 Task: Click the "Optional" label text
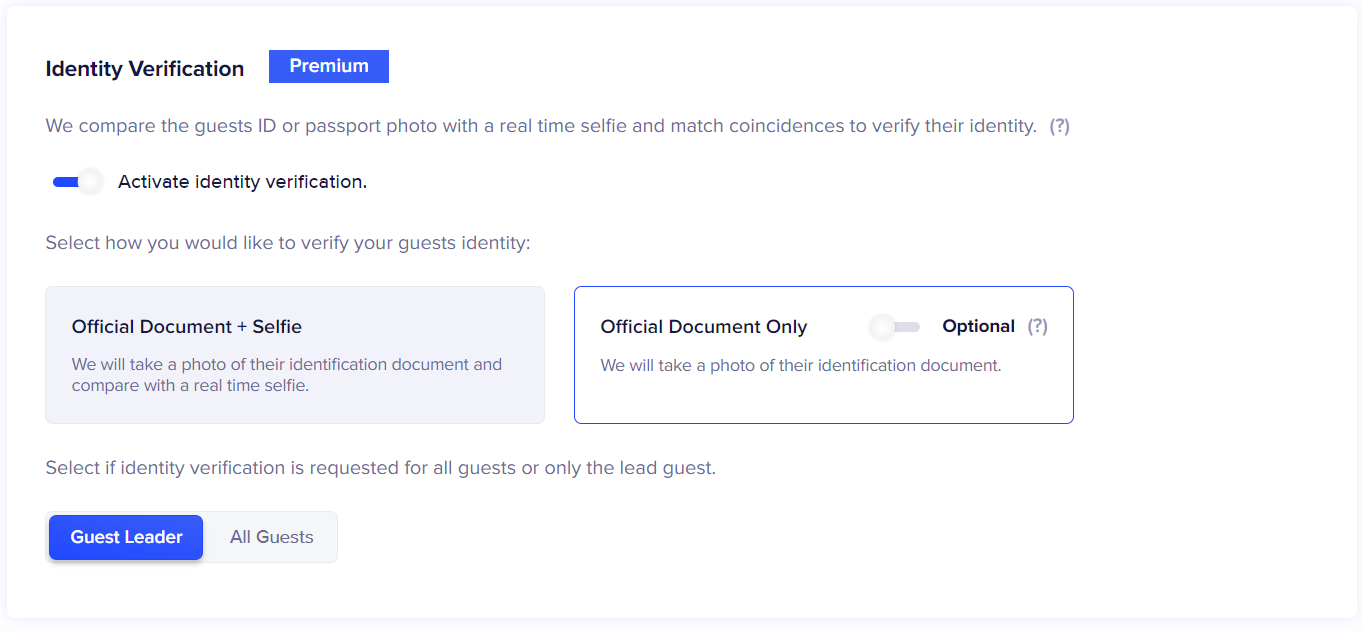click(978, 327)
